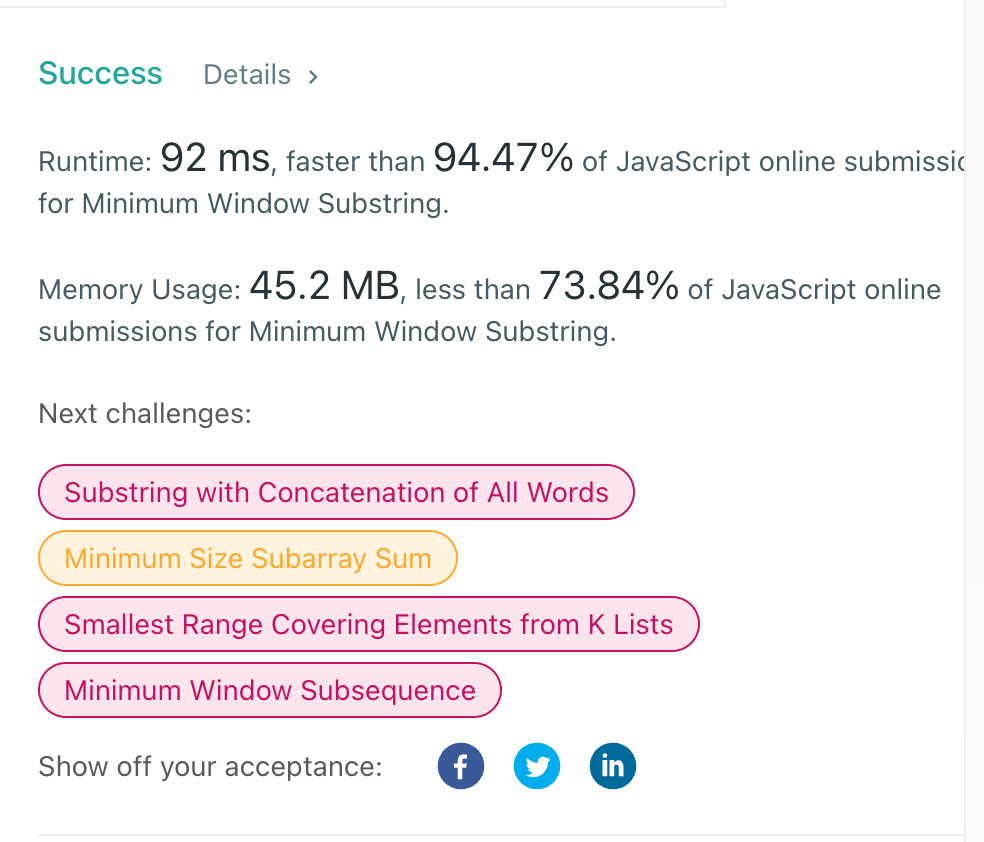Viewport: 984px width, 842px height.
Task: Click the "Next challenges:" label
Action: point(145,413)
